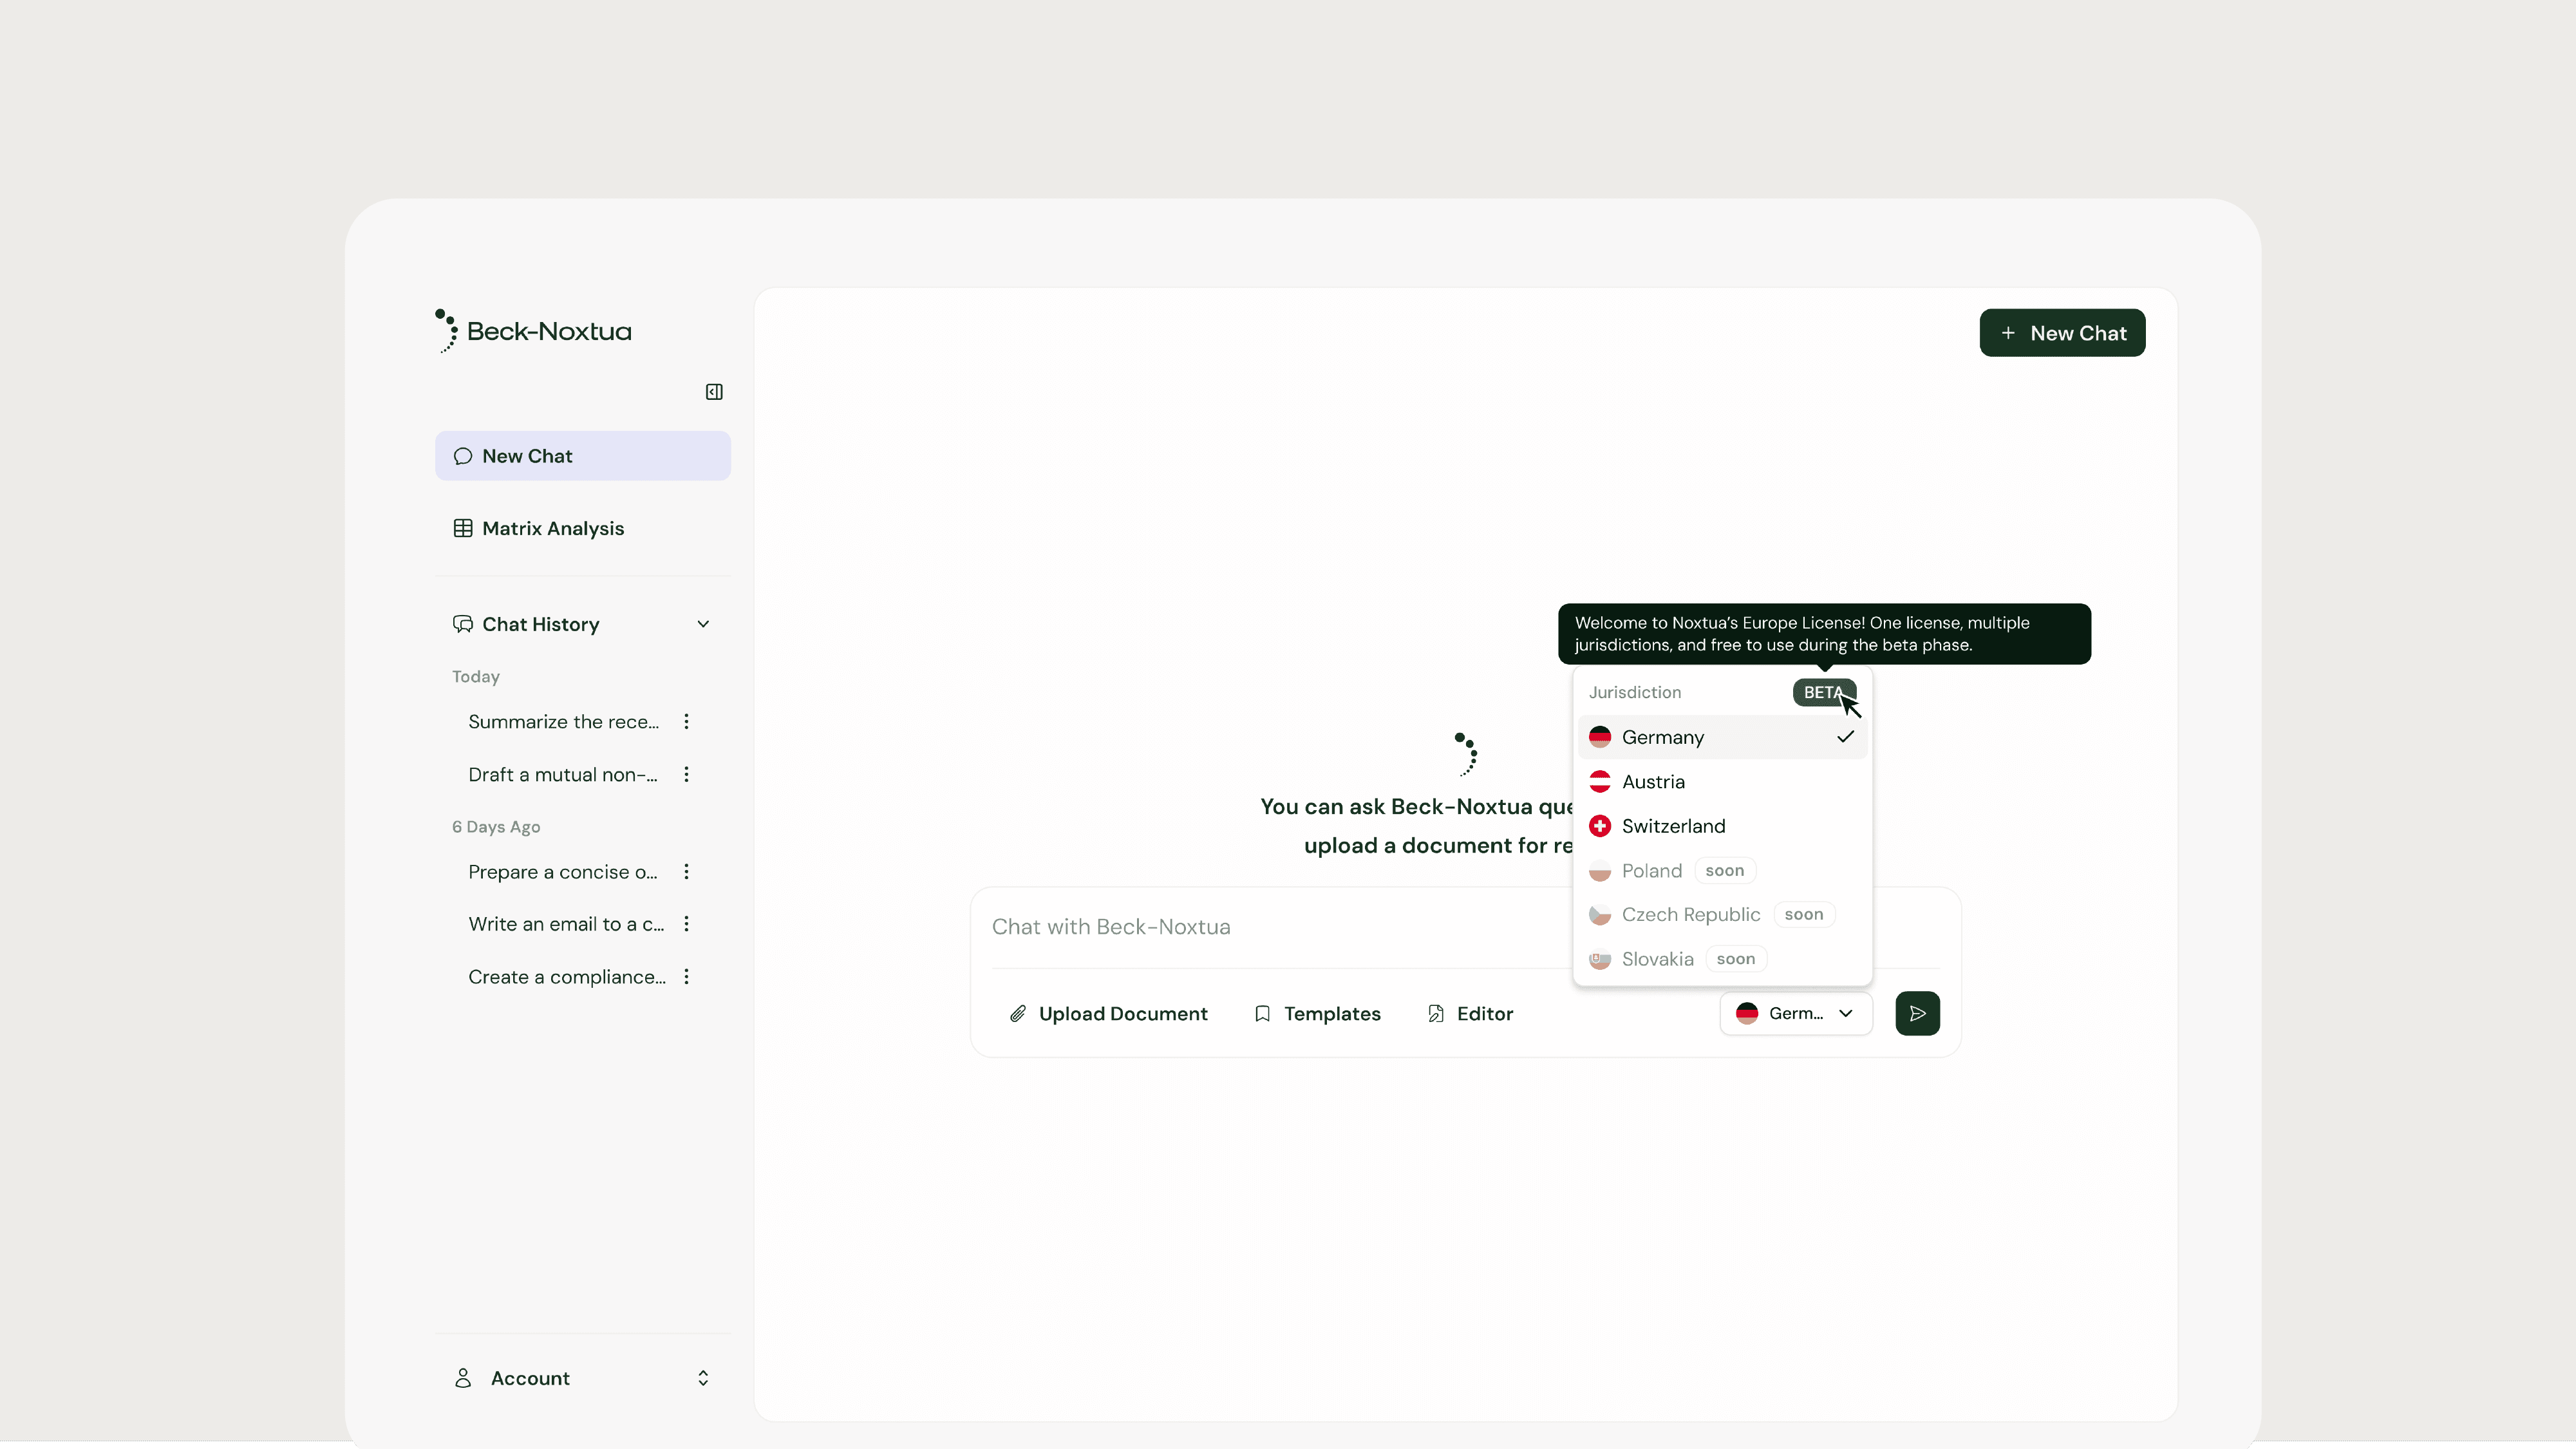Image resolution: width=2576 pixels, height=1449 pixels.
Task: Open Matrix Analysis in sidebar
Action: 552,528
